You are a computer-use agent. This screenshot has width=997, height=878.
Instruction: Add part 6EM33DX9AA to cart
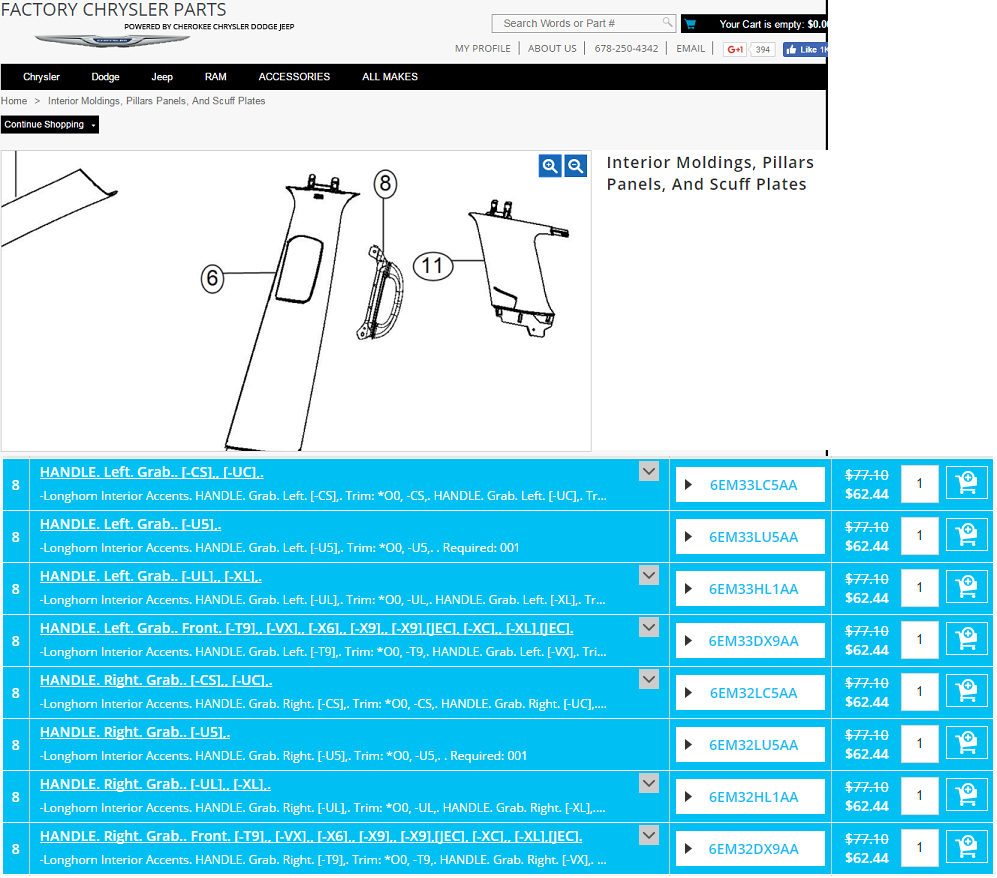point(966,640)
